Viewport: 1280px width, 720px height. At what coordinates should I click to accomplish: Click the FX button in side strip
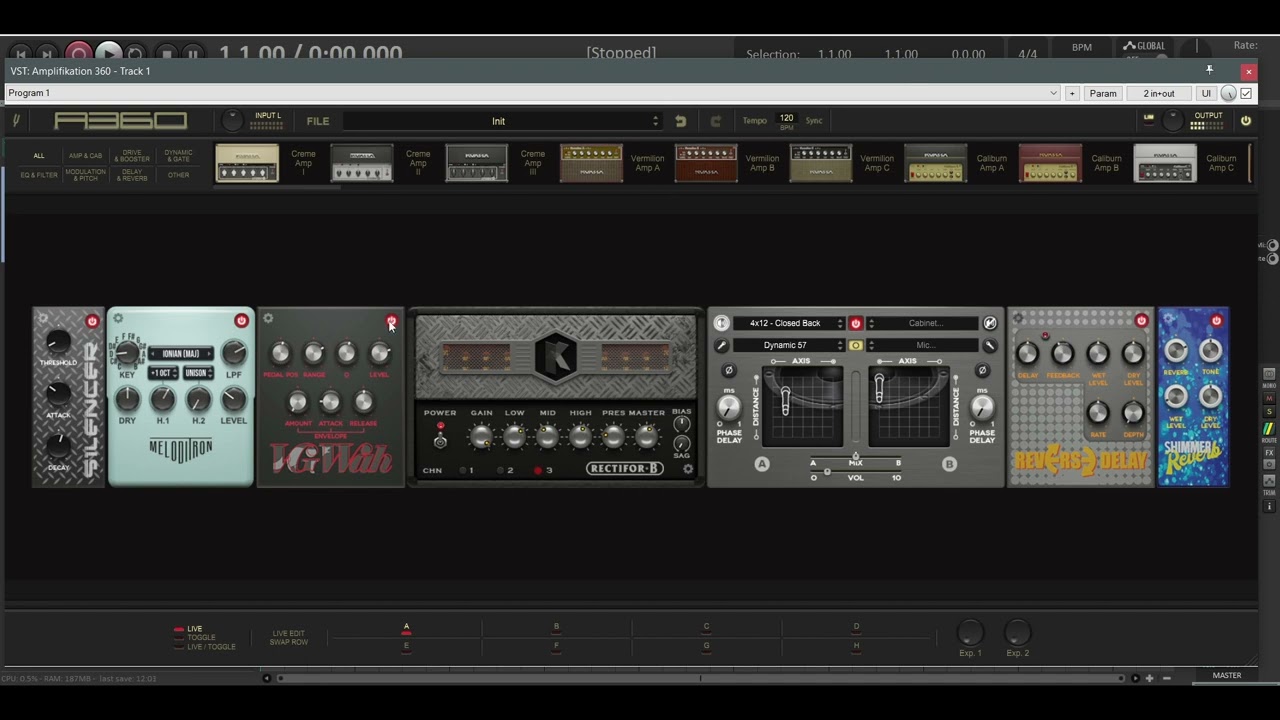pos(1269,453)
